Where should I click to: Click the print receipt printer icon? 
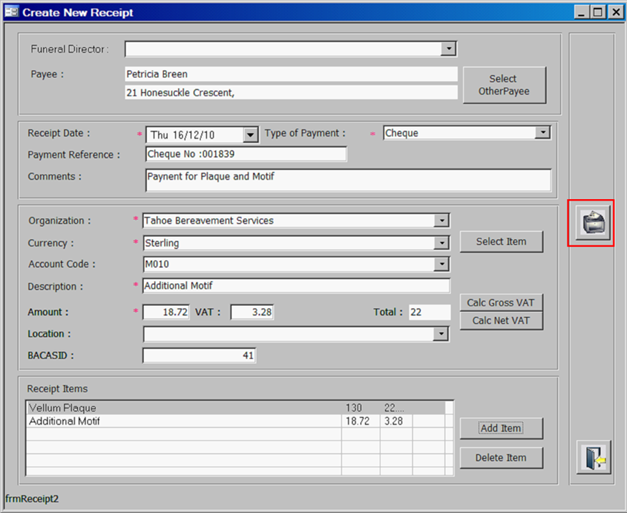coord(593,223)
